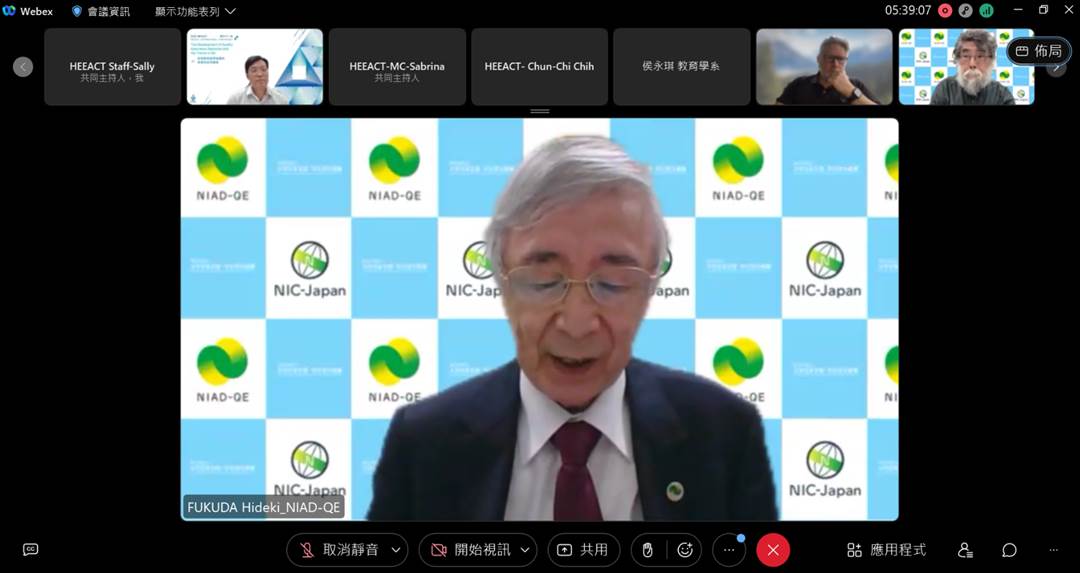Open the emoji reactions icon
Viewport: 1080px width, 573px height.
[685, 550]
